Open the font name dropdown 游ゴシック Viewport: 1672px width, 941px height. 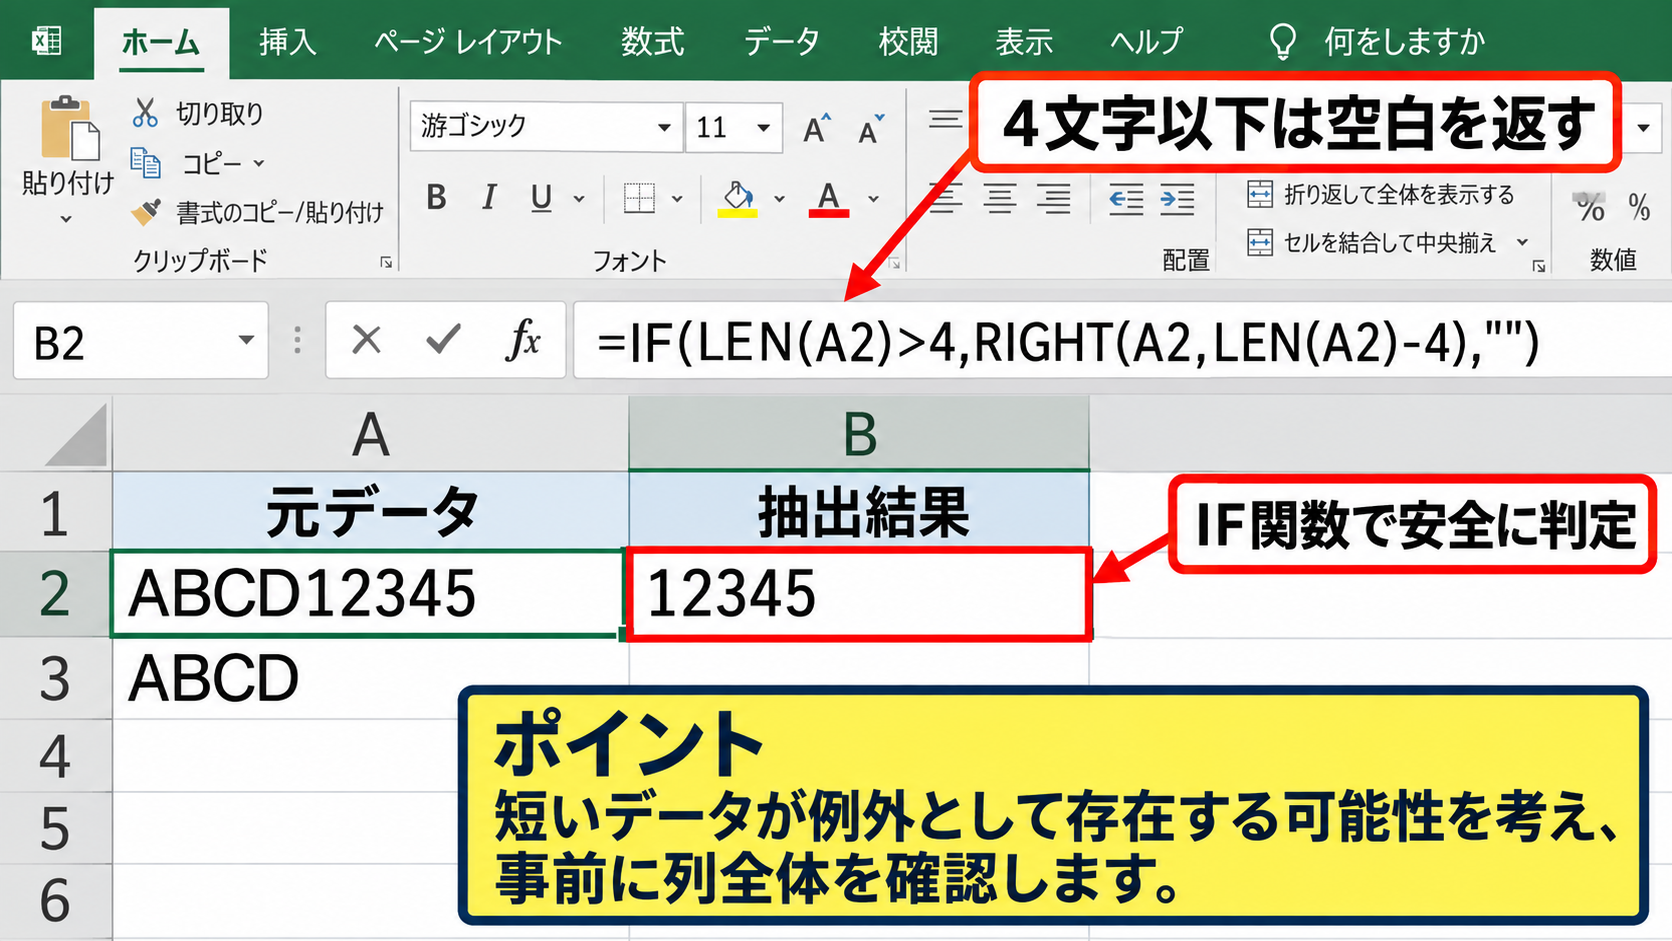tap(664, 127)
